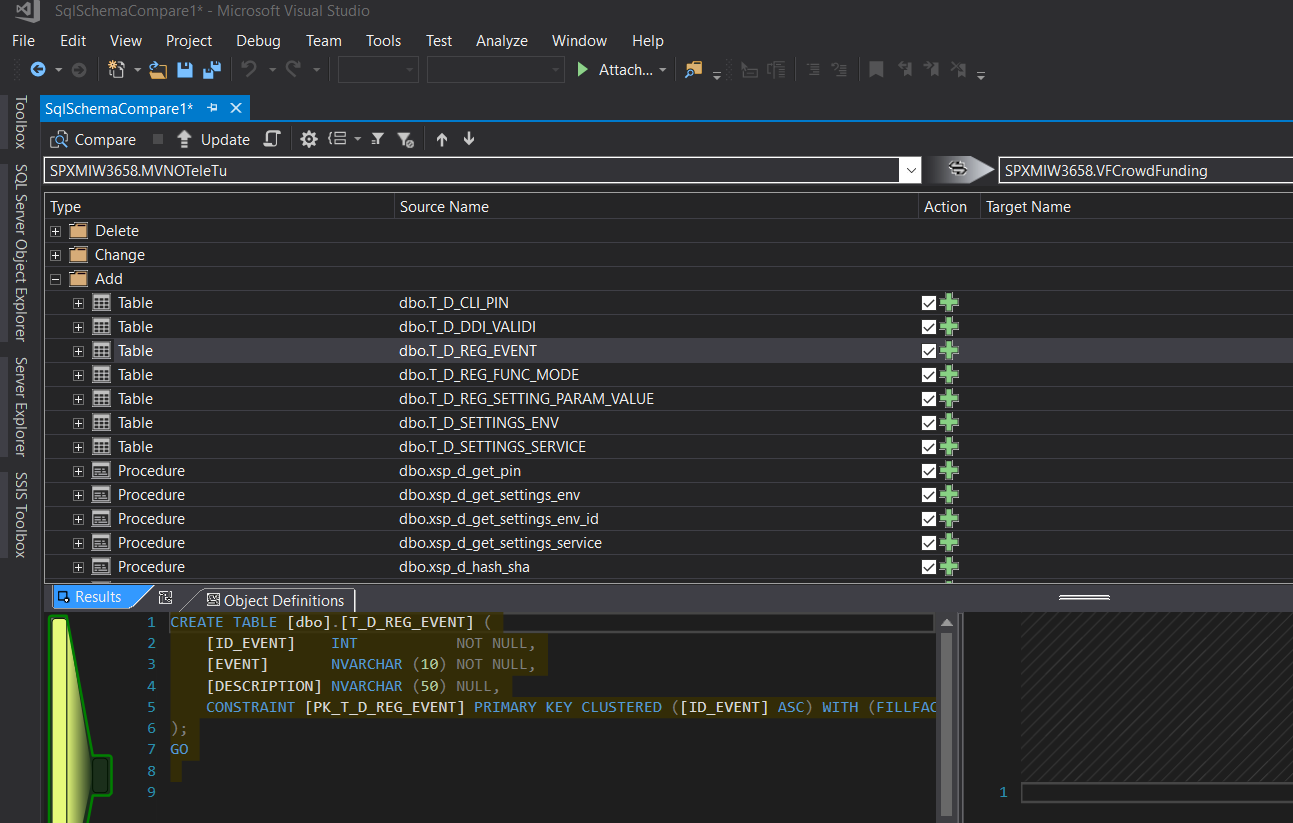Click the Update button
This screenshot has height=823, width=1293.
(x=214, y=139)
